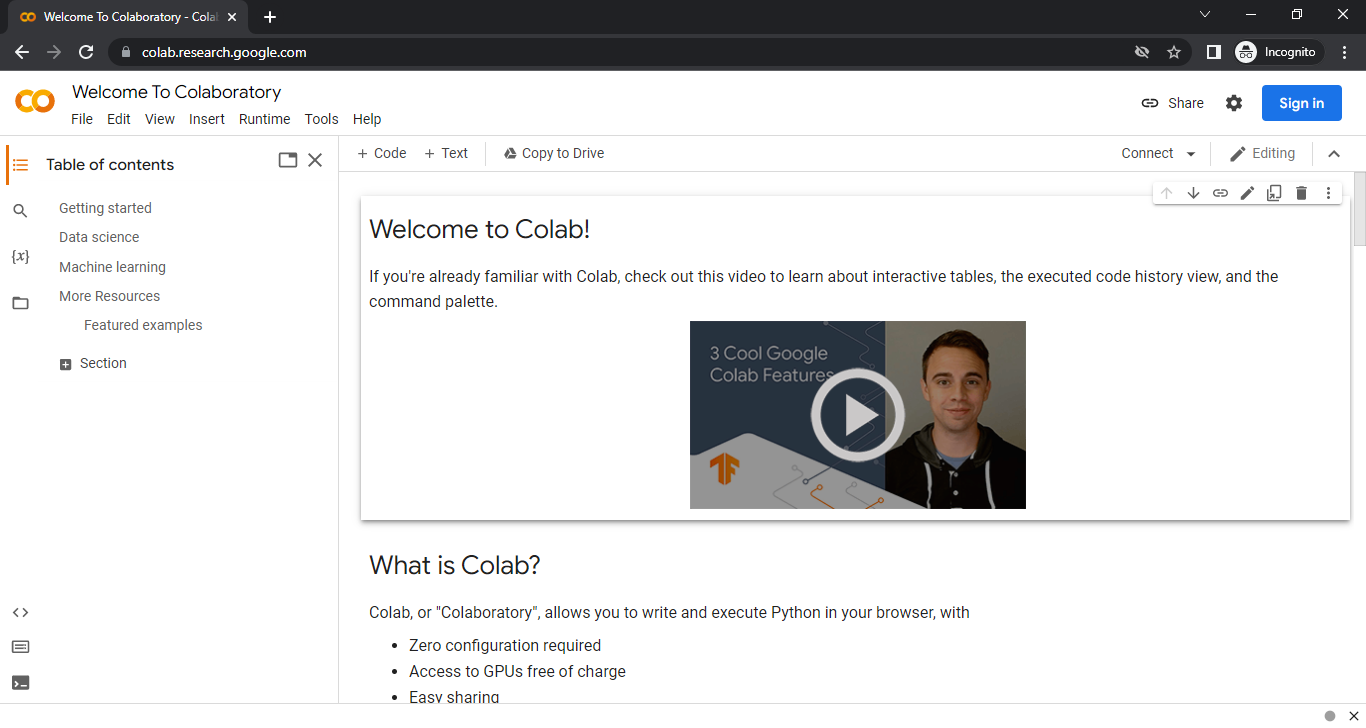Go to Featured examples subsection
This screenshot has width=1366, height=728.
(x=143, y=325)
